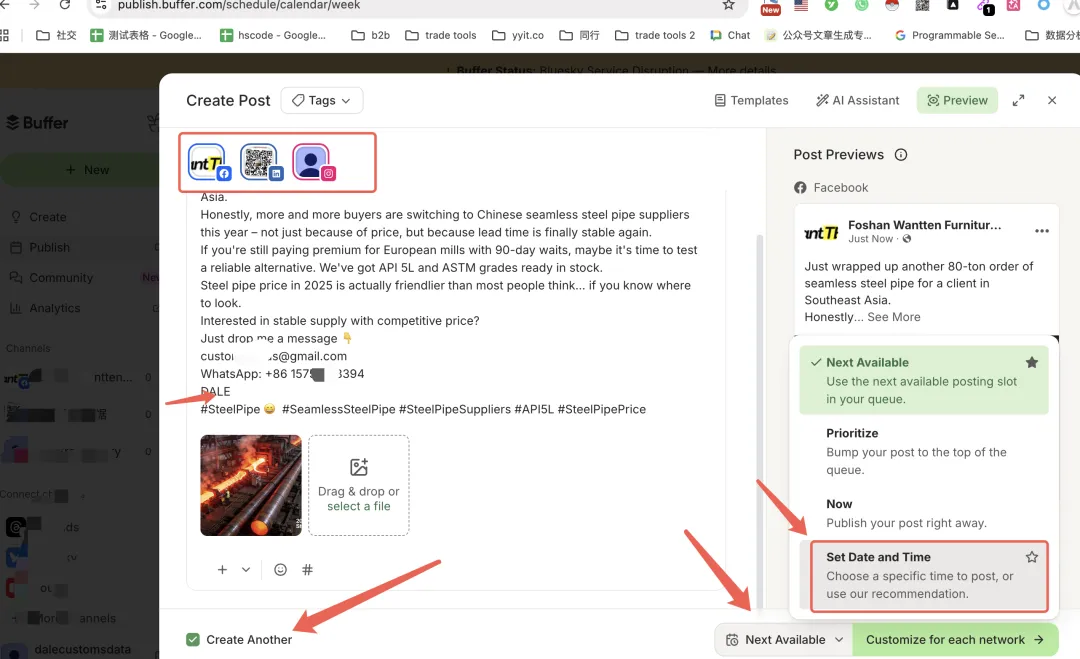Viewport: 1080px width, 659px height.
Task: Open the Facebook preview options ellipsis
Action: click(1041, 231)
